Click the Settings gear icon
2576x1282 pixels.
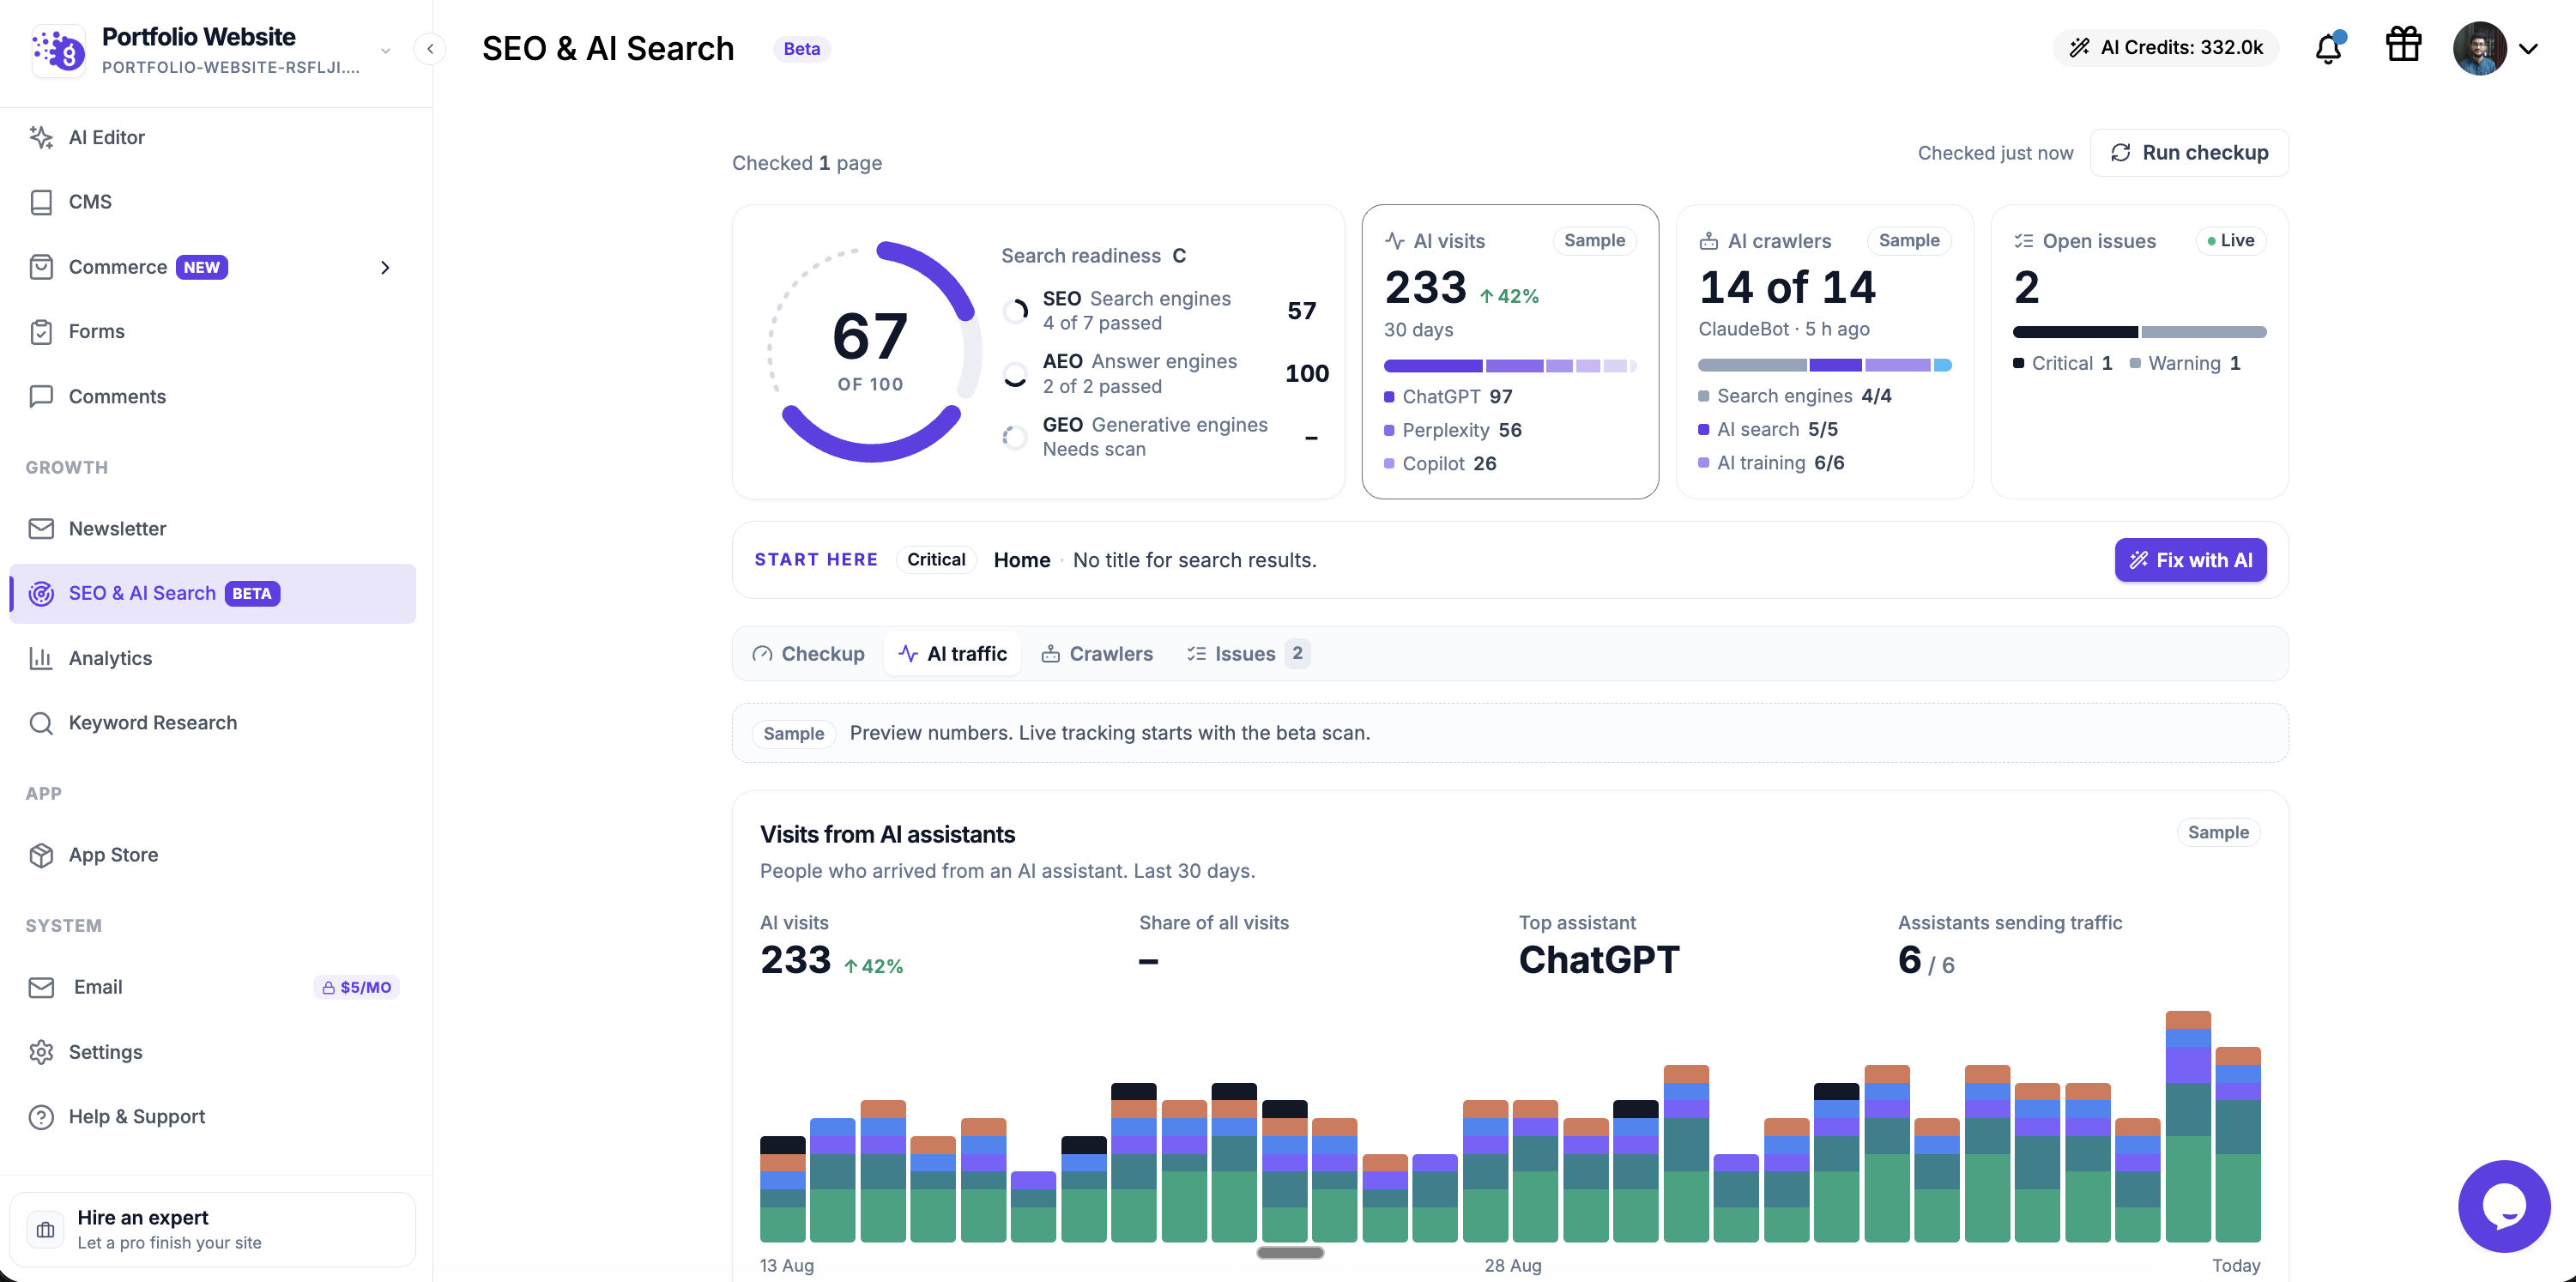pos(41,1052)
